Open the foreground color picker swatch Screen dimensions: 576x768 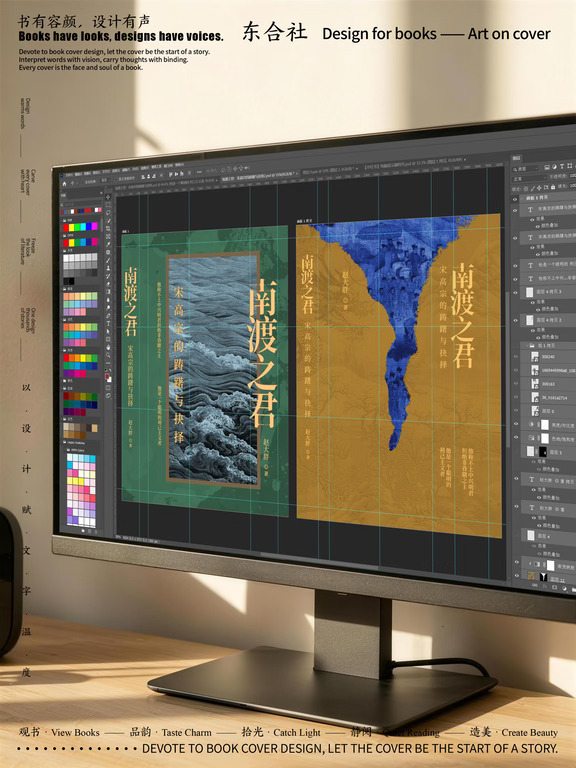tap(107, 377)
